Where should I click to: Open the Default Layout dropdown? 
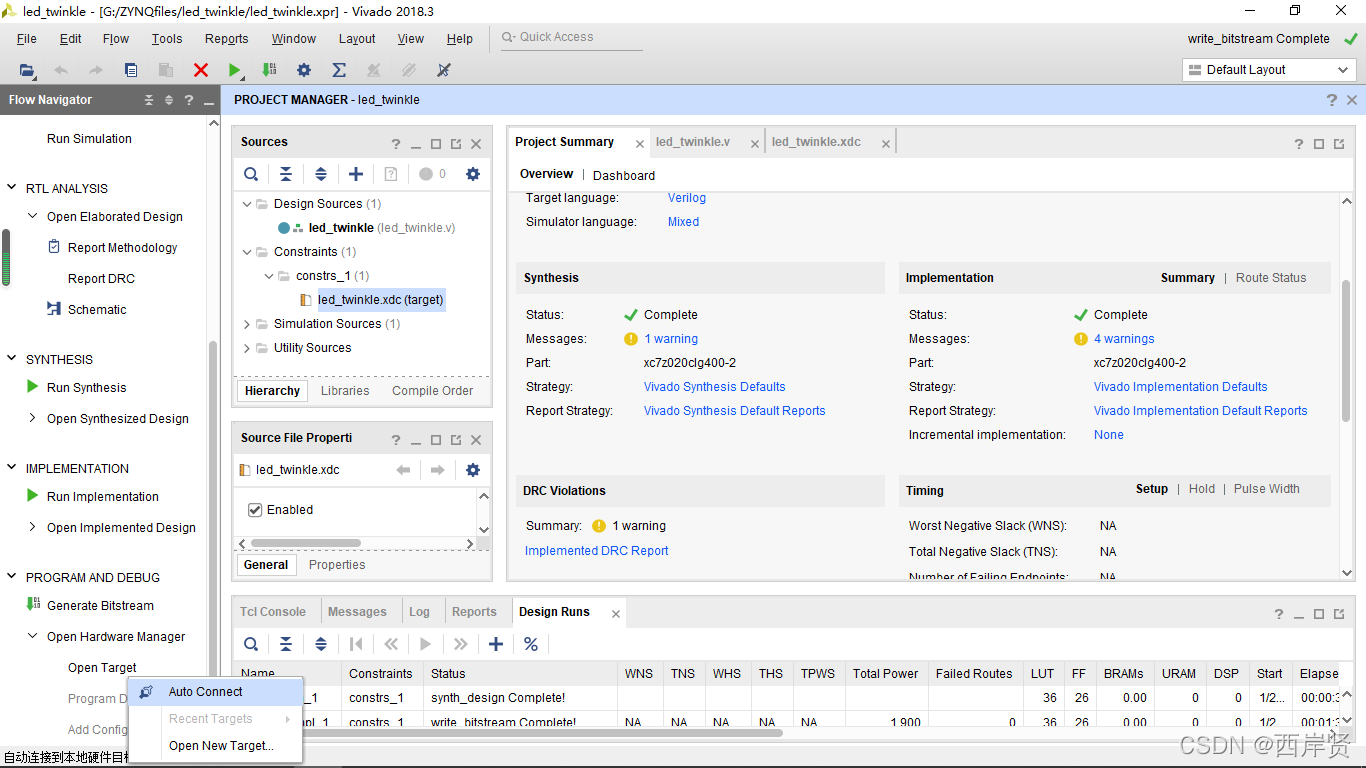point(1269,70)
